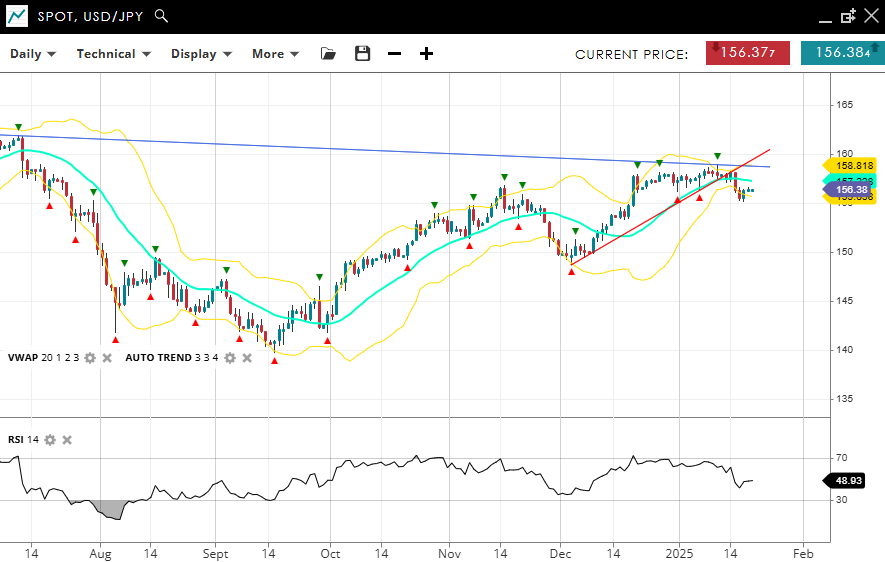Viewport: 885px width, 562px height.
Task: Open the Display dropdown menu
Action: click(201, 54)
